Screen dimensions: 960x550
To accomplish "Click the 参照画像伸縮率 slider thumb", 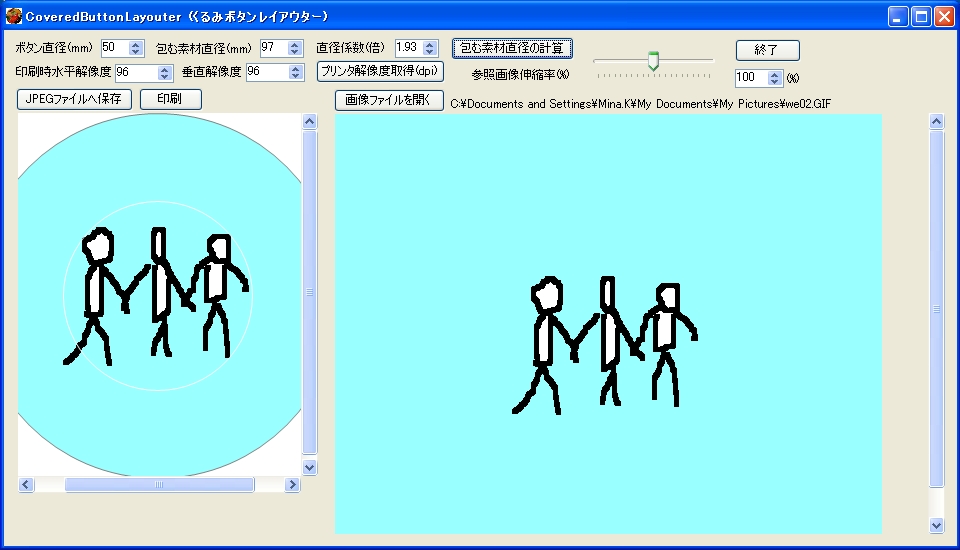I will click(x=653, y=61).
